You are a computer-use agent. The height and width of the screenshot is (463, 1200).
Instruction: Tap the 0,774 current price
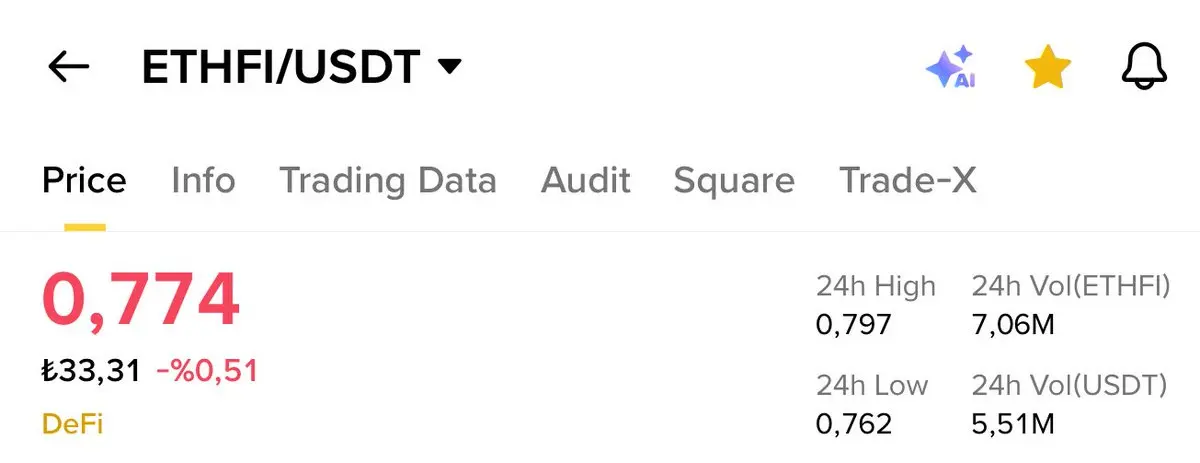(140, 300)
